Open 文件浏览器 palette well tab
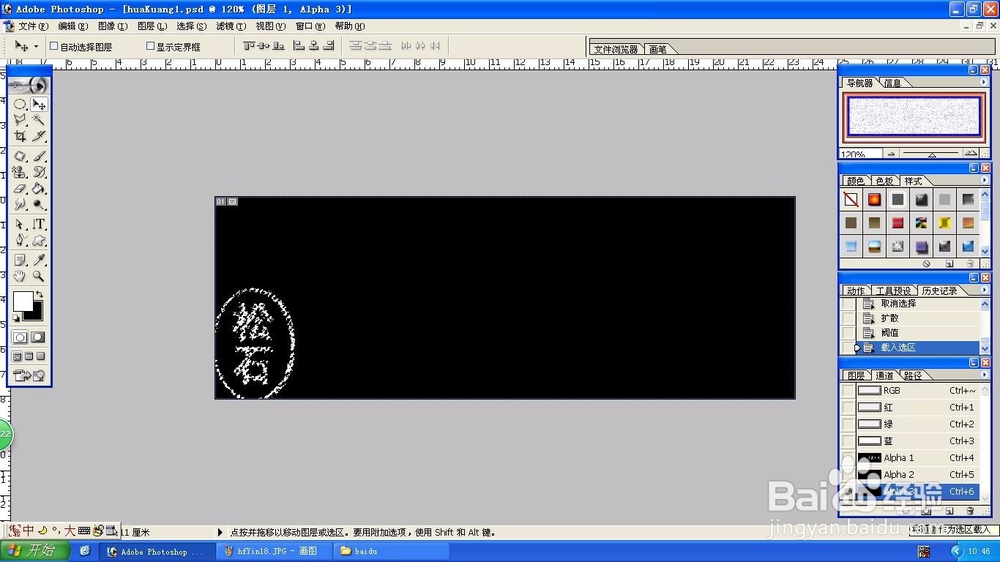 tap(615, 49)
